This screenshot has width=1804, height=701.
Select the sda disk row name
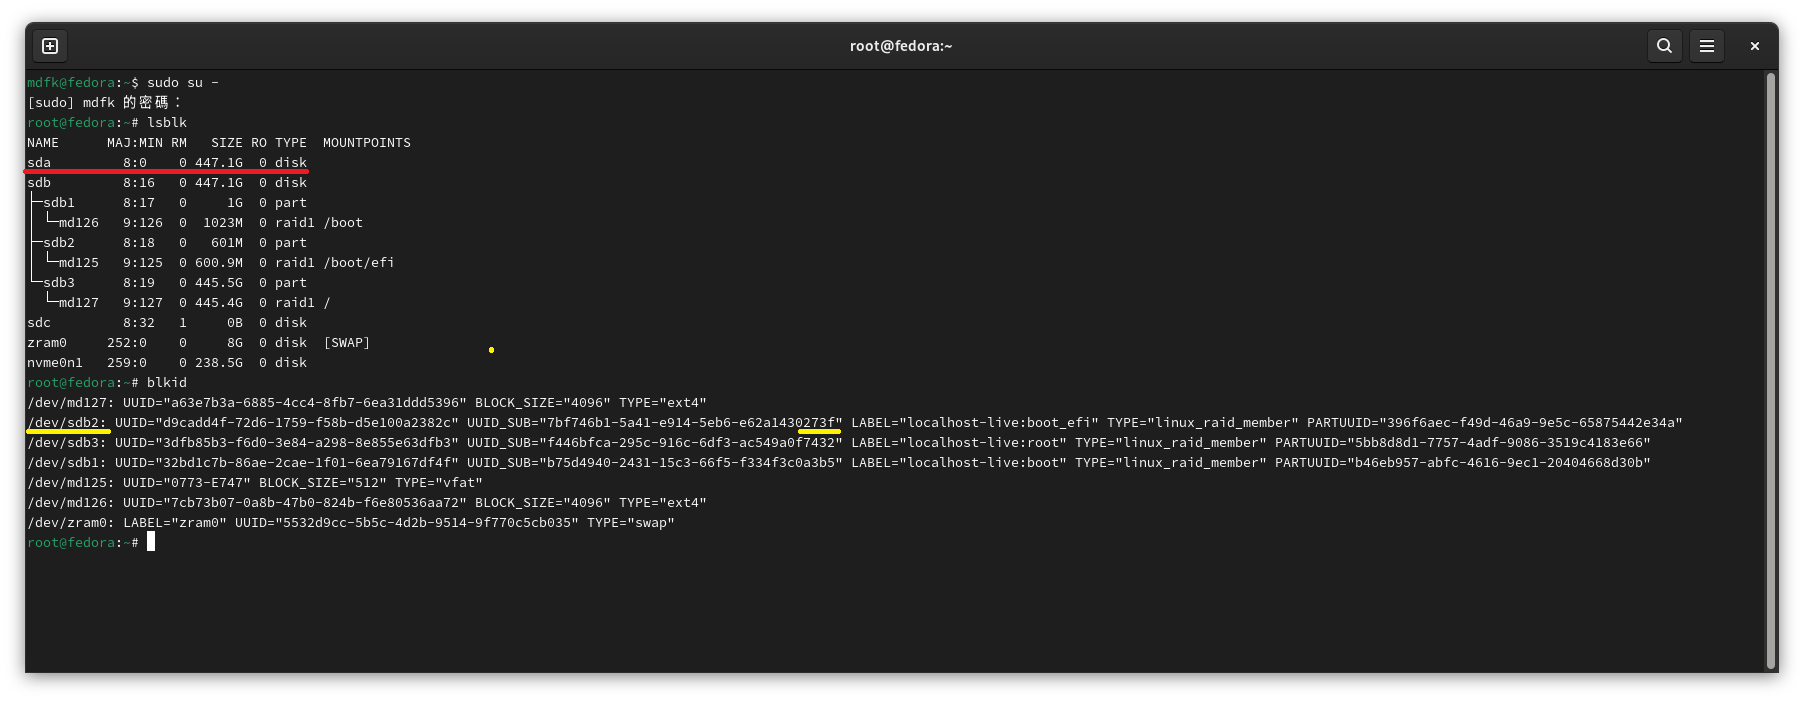tap(39, 163)
